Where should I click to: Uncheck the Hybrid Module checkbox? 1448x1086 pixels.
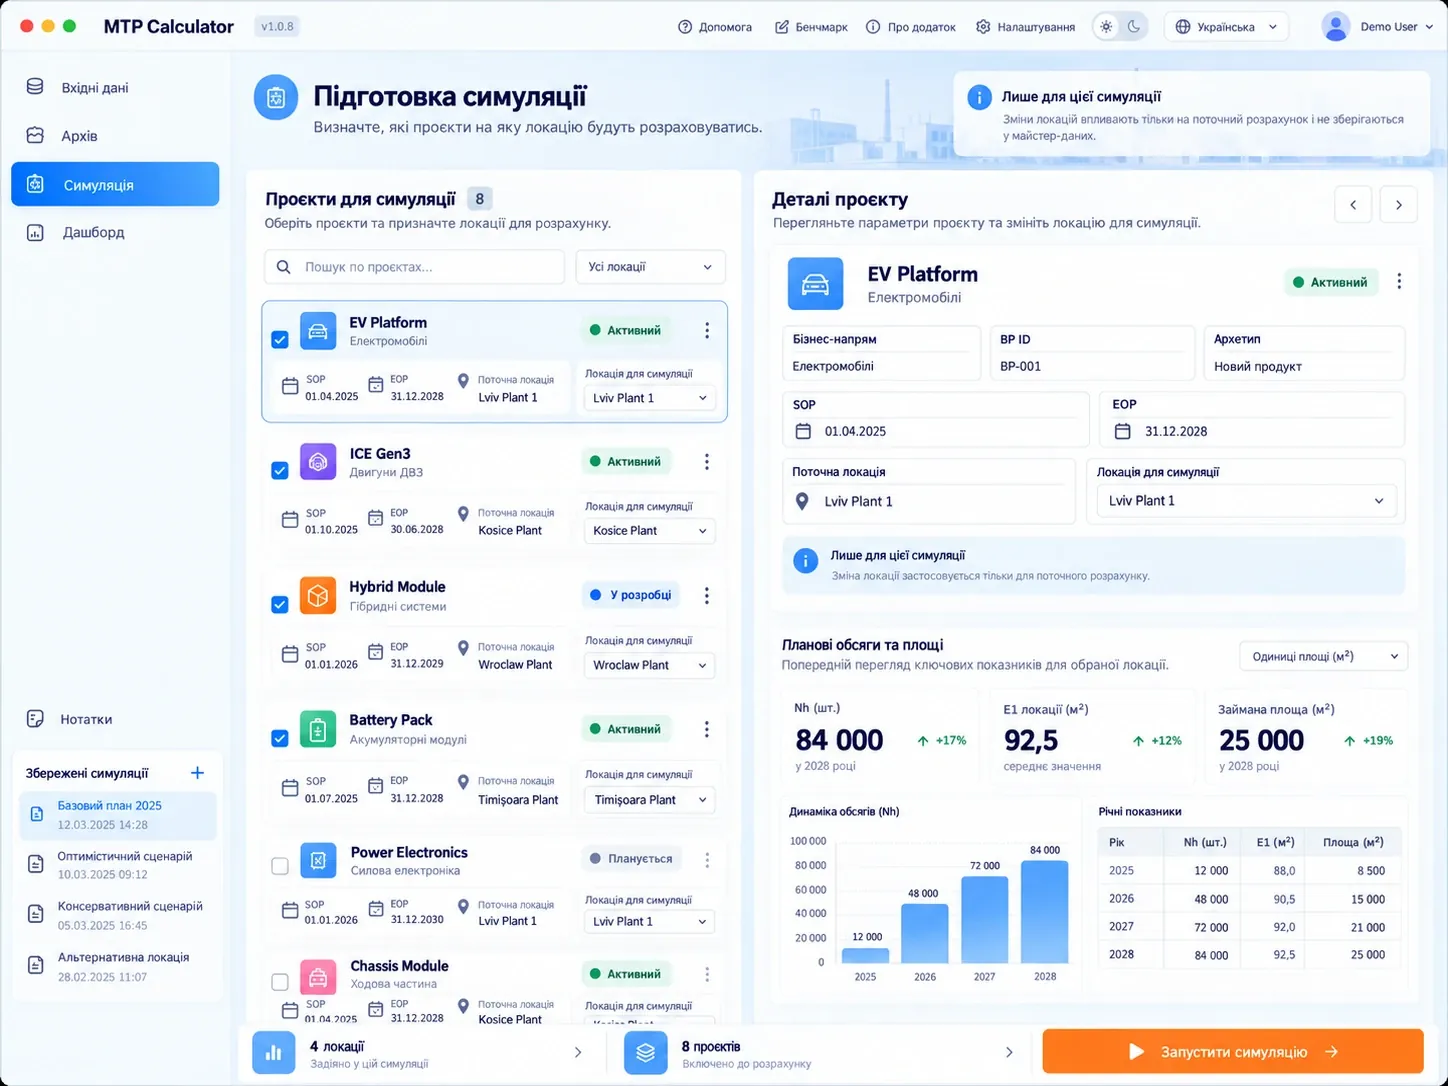(280, 604)
